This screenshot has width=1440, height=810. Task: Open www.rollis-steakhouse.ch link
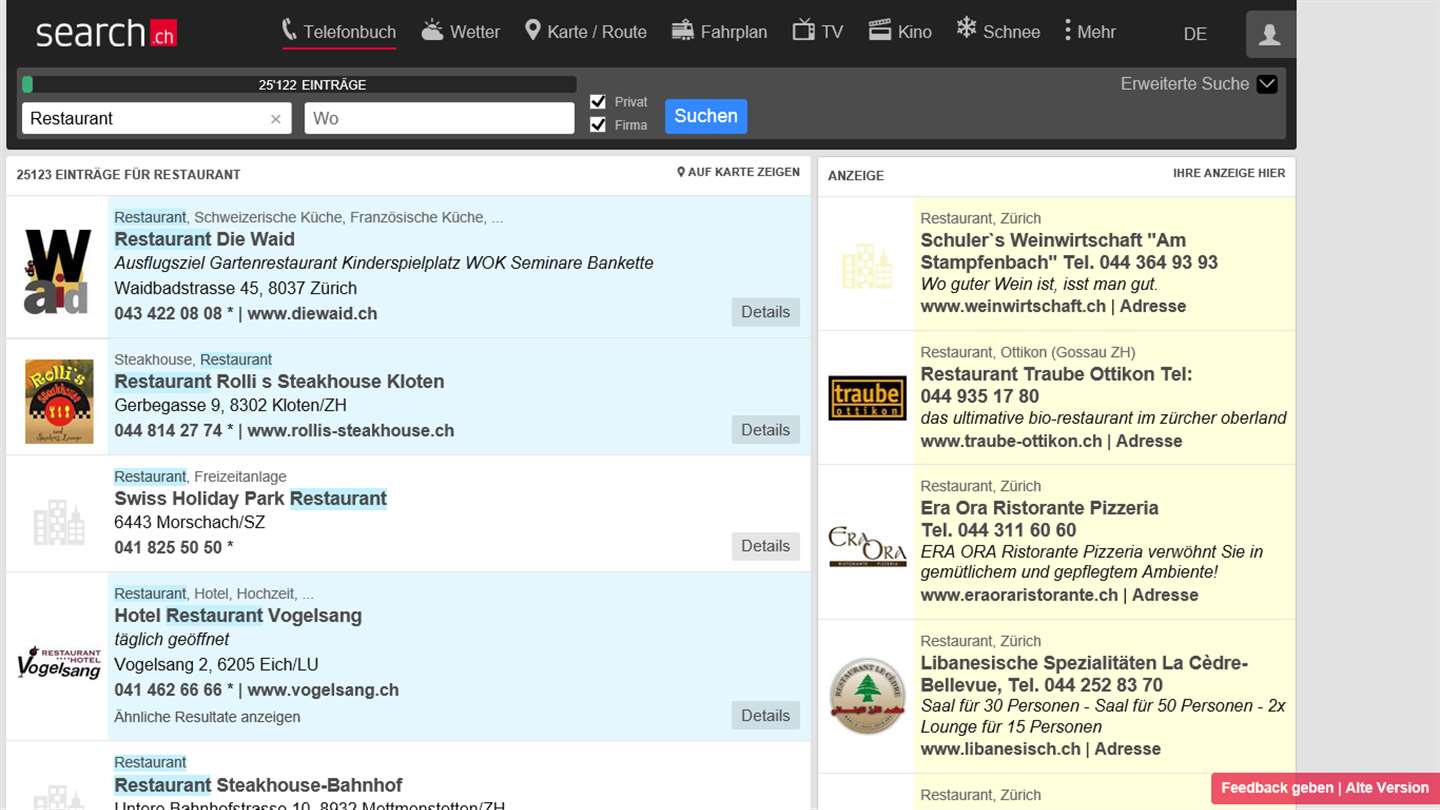[x=351, y=431]
